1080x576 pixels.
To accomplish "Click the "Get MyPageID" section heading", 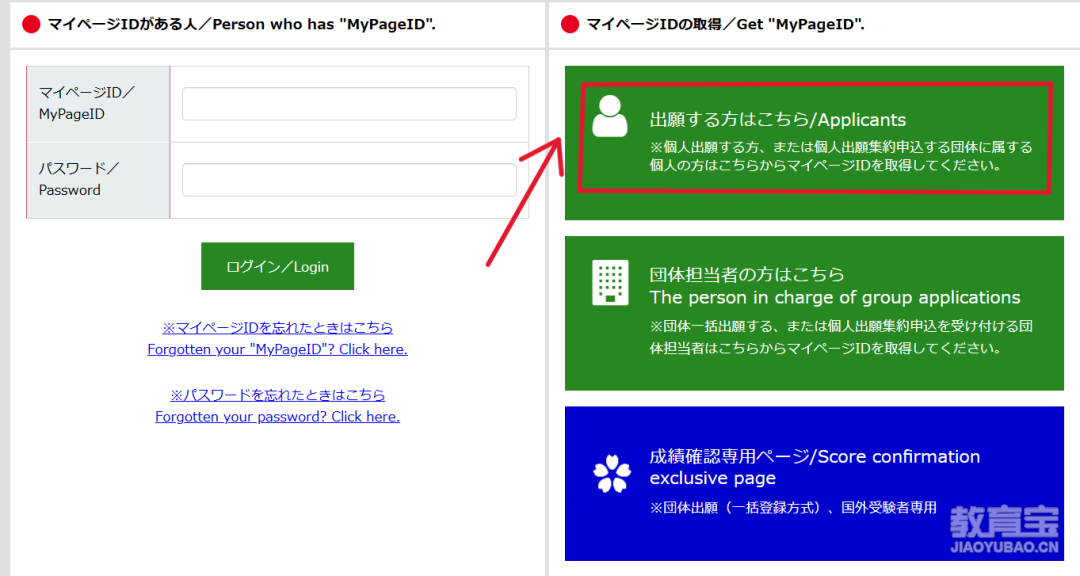I will tap(725, 25).
